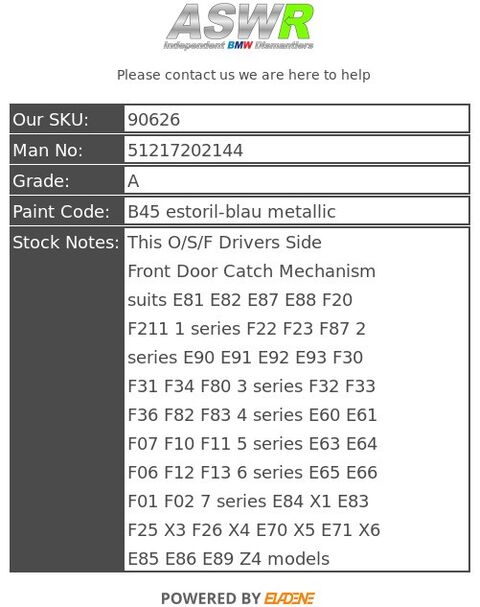The image size is (480, 607).
Task: Click the 'POWERED BY' text
Action: [211, 598]
